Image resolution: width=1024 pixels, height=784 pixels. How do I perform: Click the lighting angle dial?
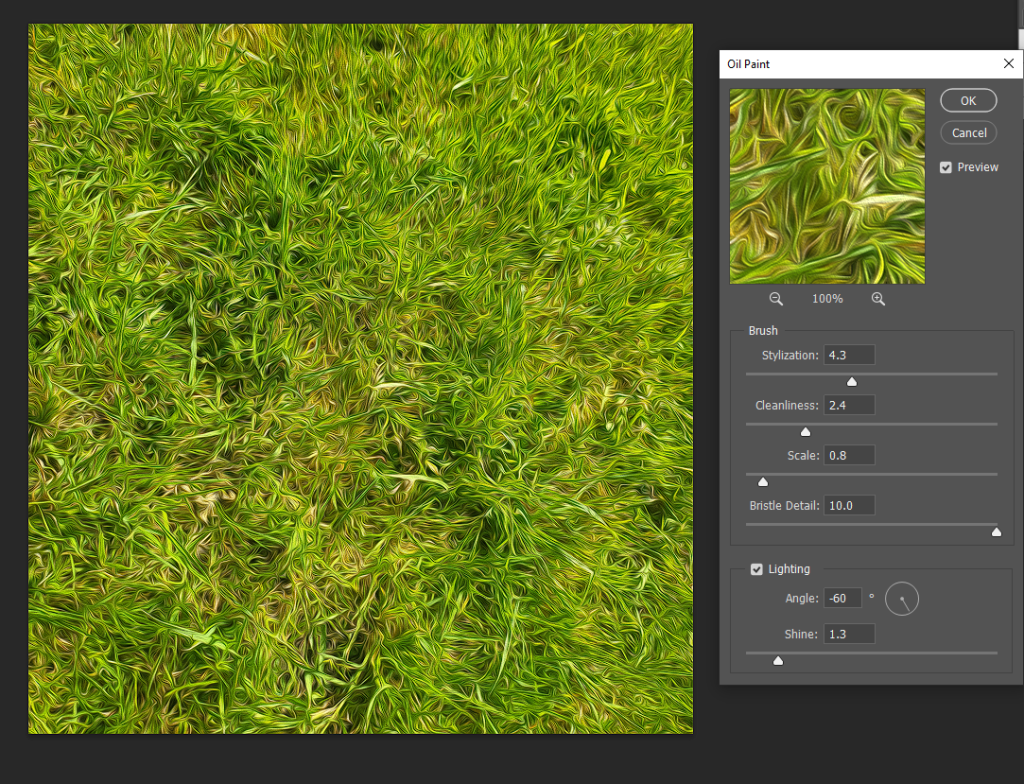[902, 599]
